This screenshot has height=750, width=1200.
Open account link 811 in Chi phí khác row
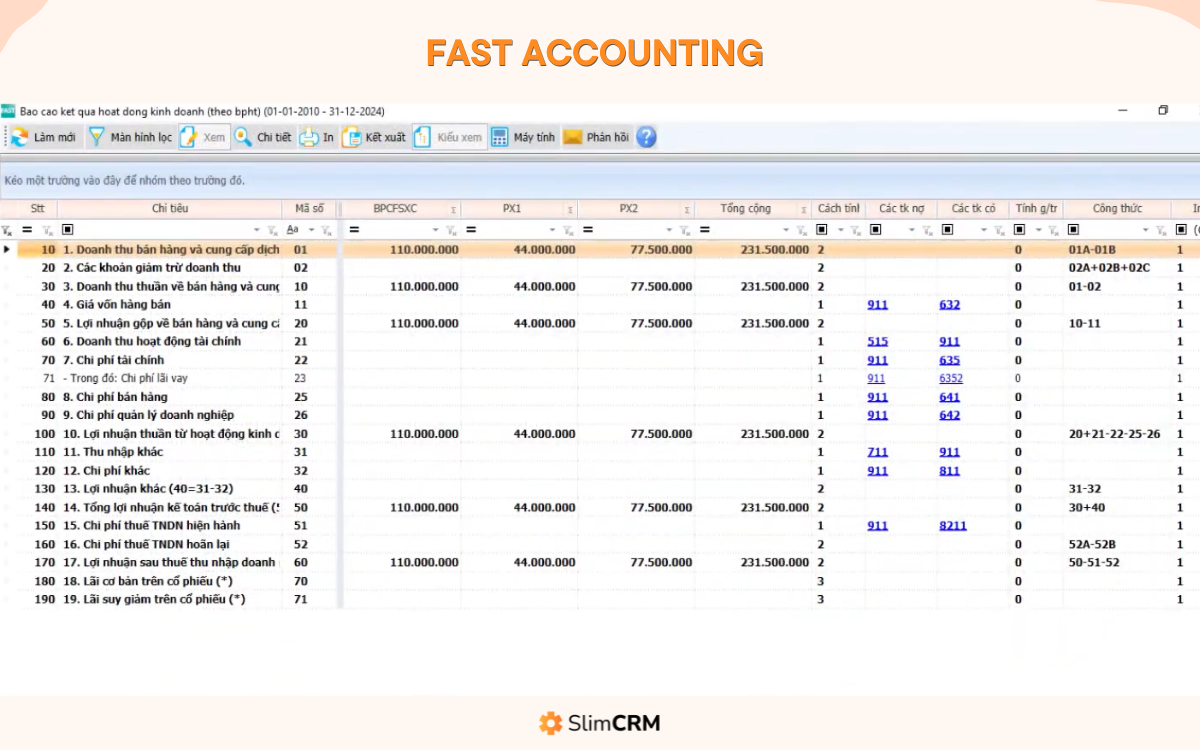click(949, 471)
